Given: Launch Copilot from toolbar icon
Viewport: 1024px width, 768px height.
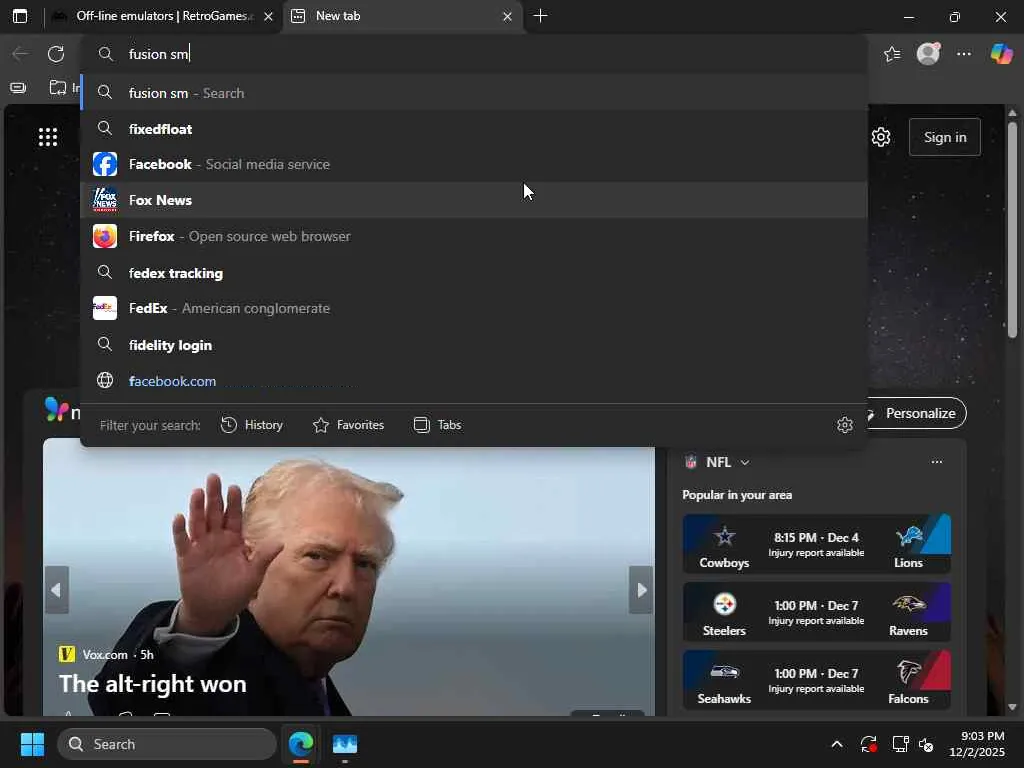Looking at the screenshot, I should tap(1001, 54).
